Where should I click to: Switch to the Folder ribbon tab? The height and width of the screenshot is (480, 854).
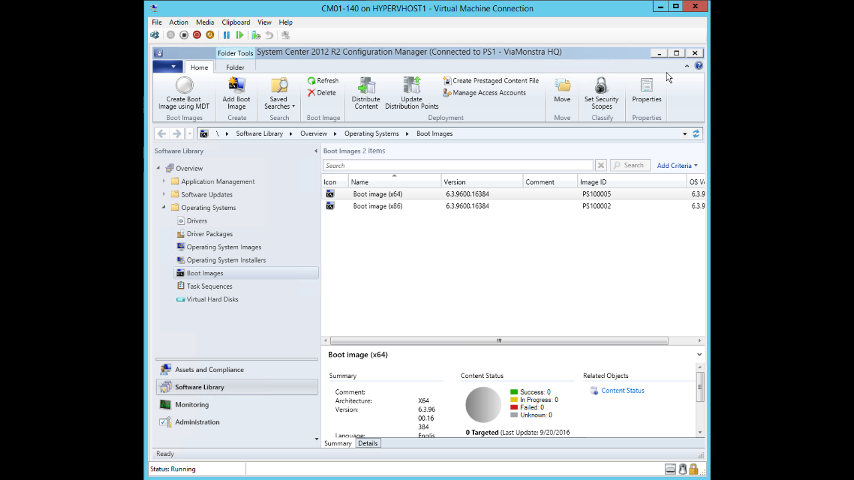(234, 68)
